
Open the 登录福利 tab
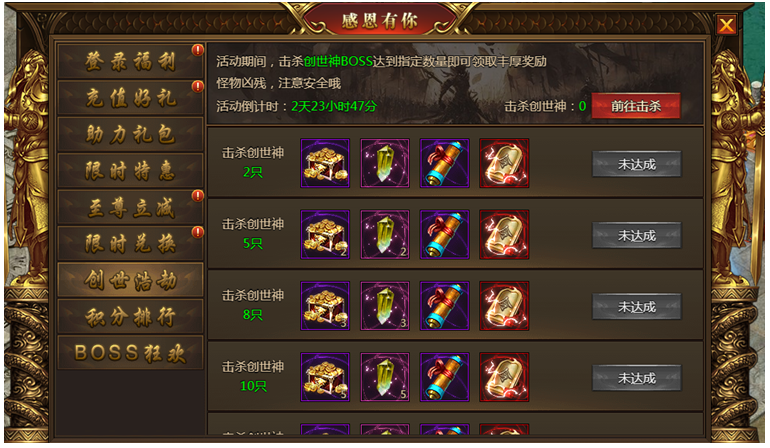tap(130, 61)
